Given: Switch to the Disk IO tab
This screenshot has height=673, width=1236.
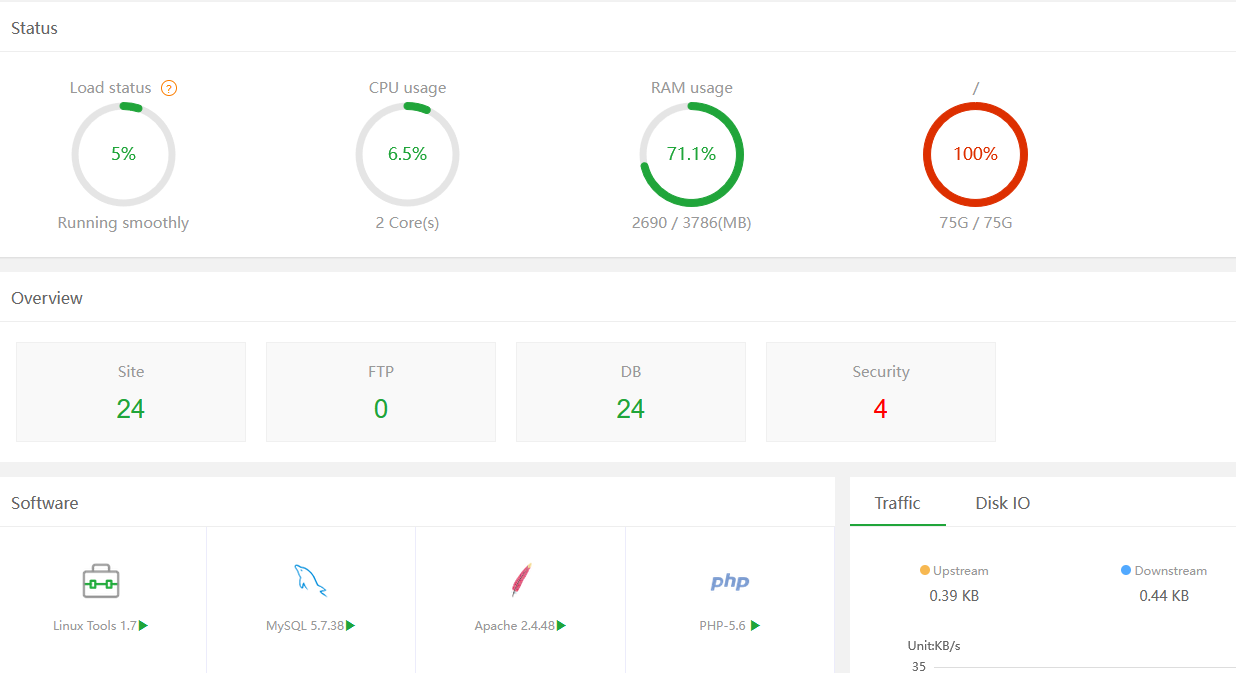Looking at the screenshot, I should click(x=1003, y=503).
